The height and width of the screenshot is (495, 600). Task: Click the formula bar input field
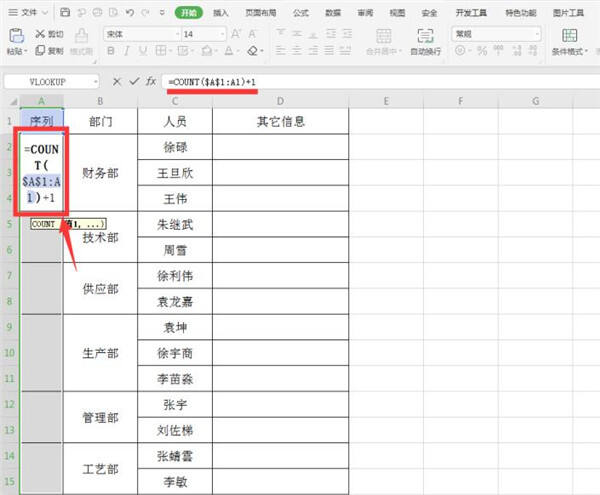381,81
